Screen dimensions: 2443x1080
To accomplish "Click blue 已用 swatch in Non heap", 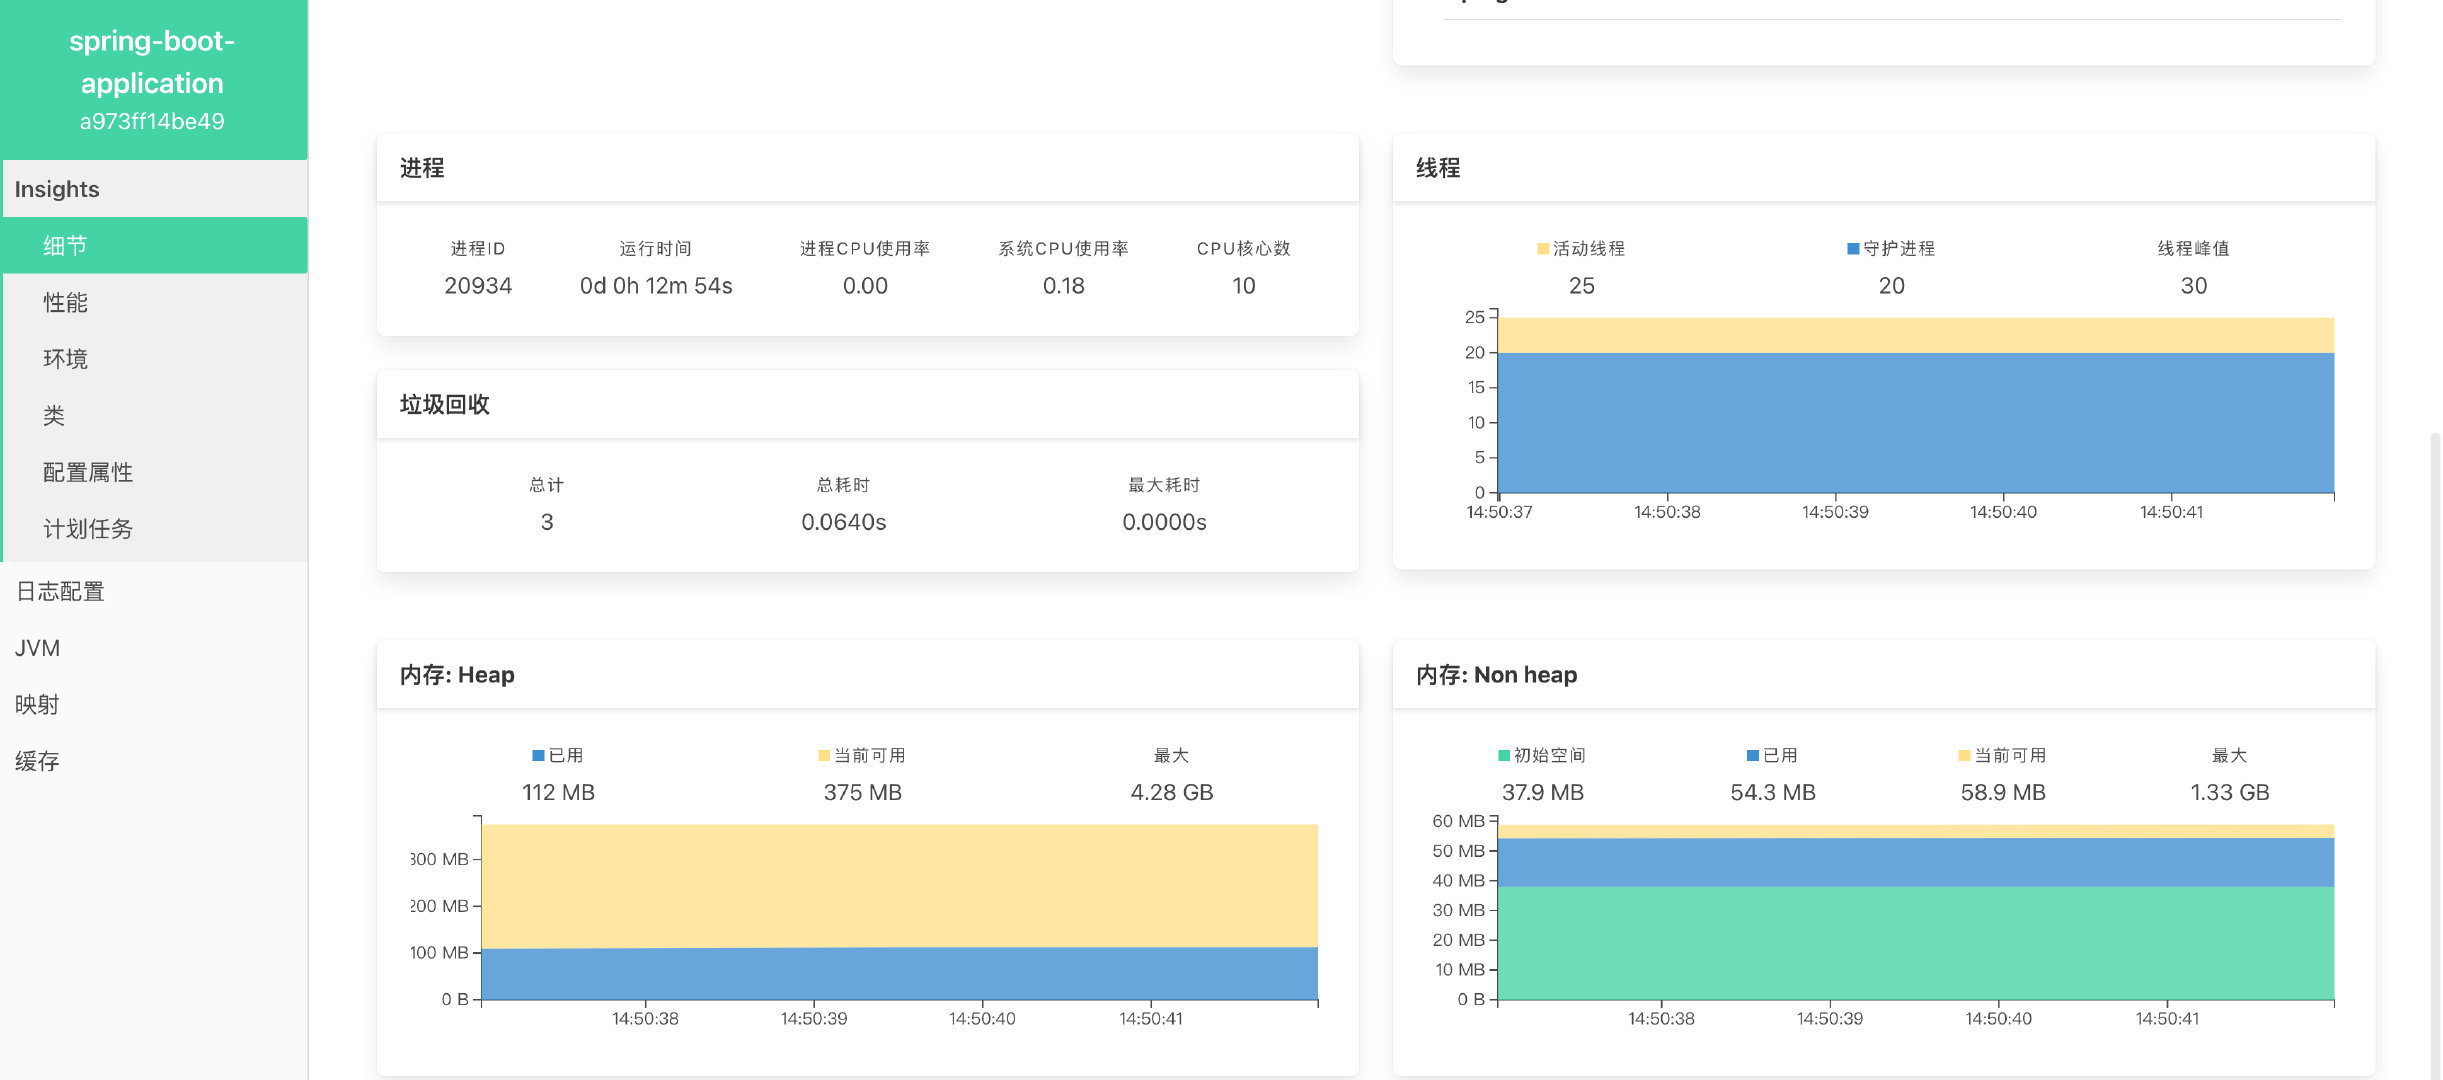I will coord(1752,755).
